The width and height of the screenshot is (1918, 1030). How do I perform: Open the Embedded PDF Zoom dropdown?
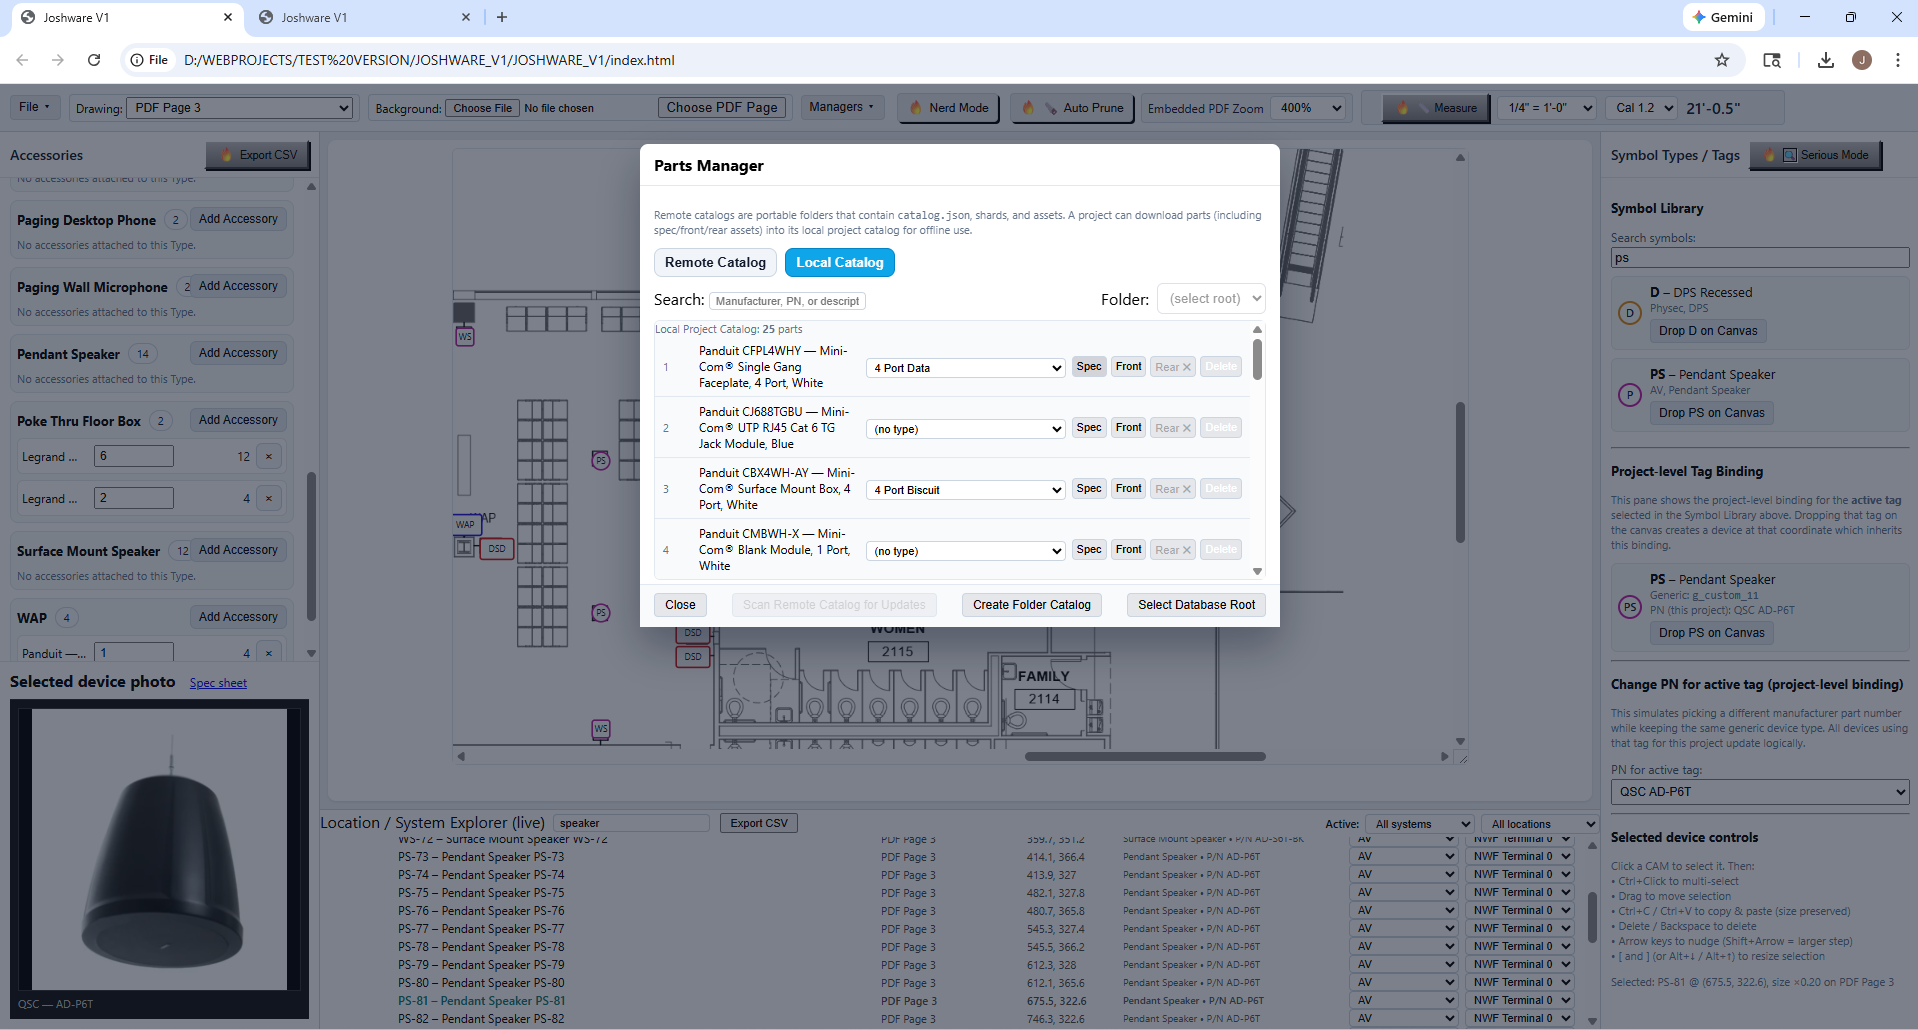pos(1309,107)
